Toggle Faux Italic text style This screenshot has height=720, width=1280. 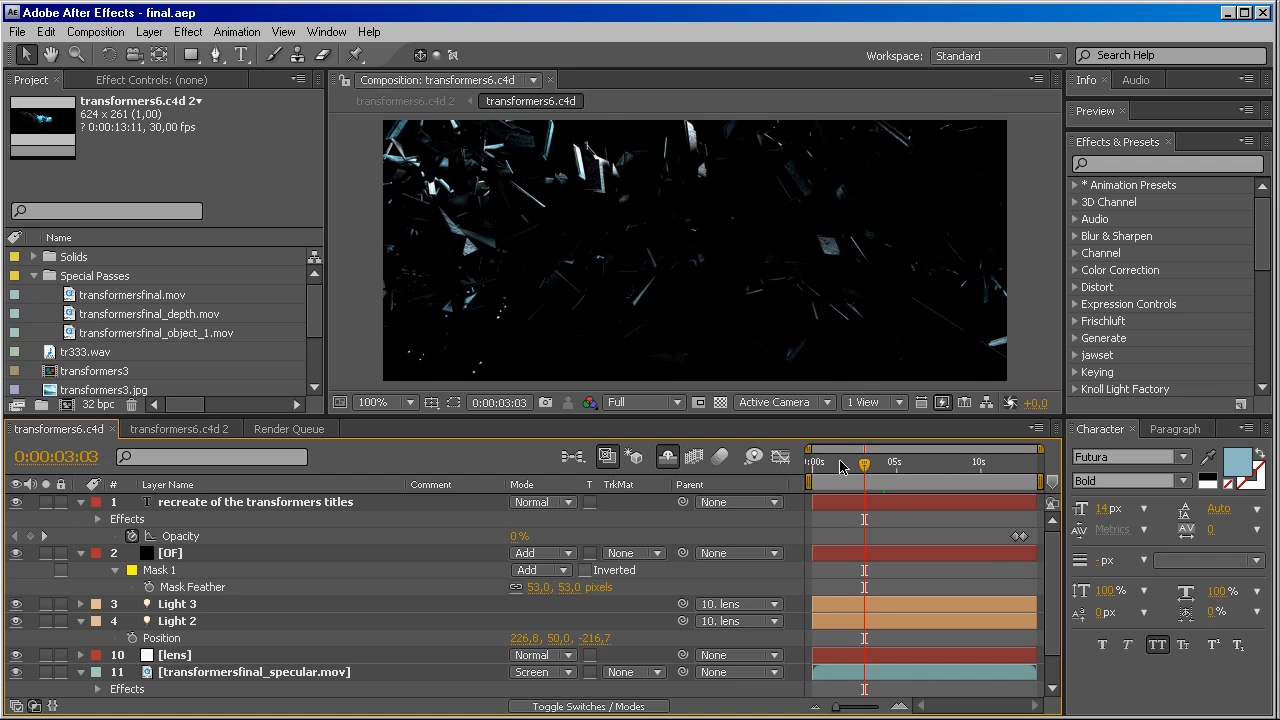1130,645
